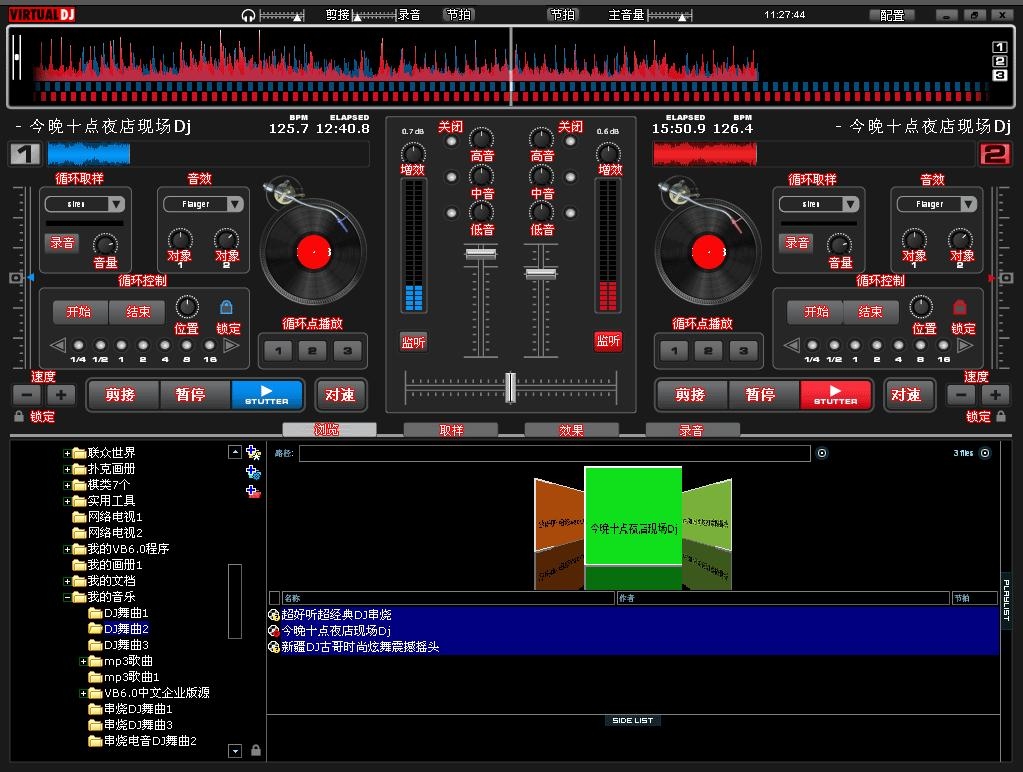Viewport: 1023px width, 772px height.
Task: Open the 配置 config menu
Action: coord(892,15)
